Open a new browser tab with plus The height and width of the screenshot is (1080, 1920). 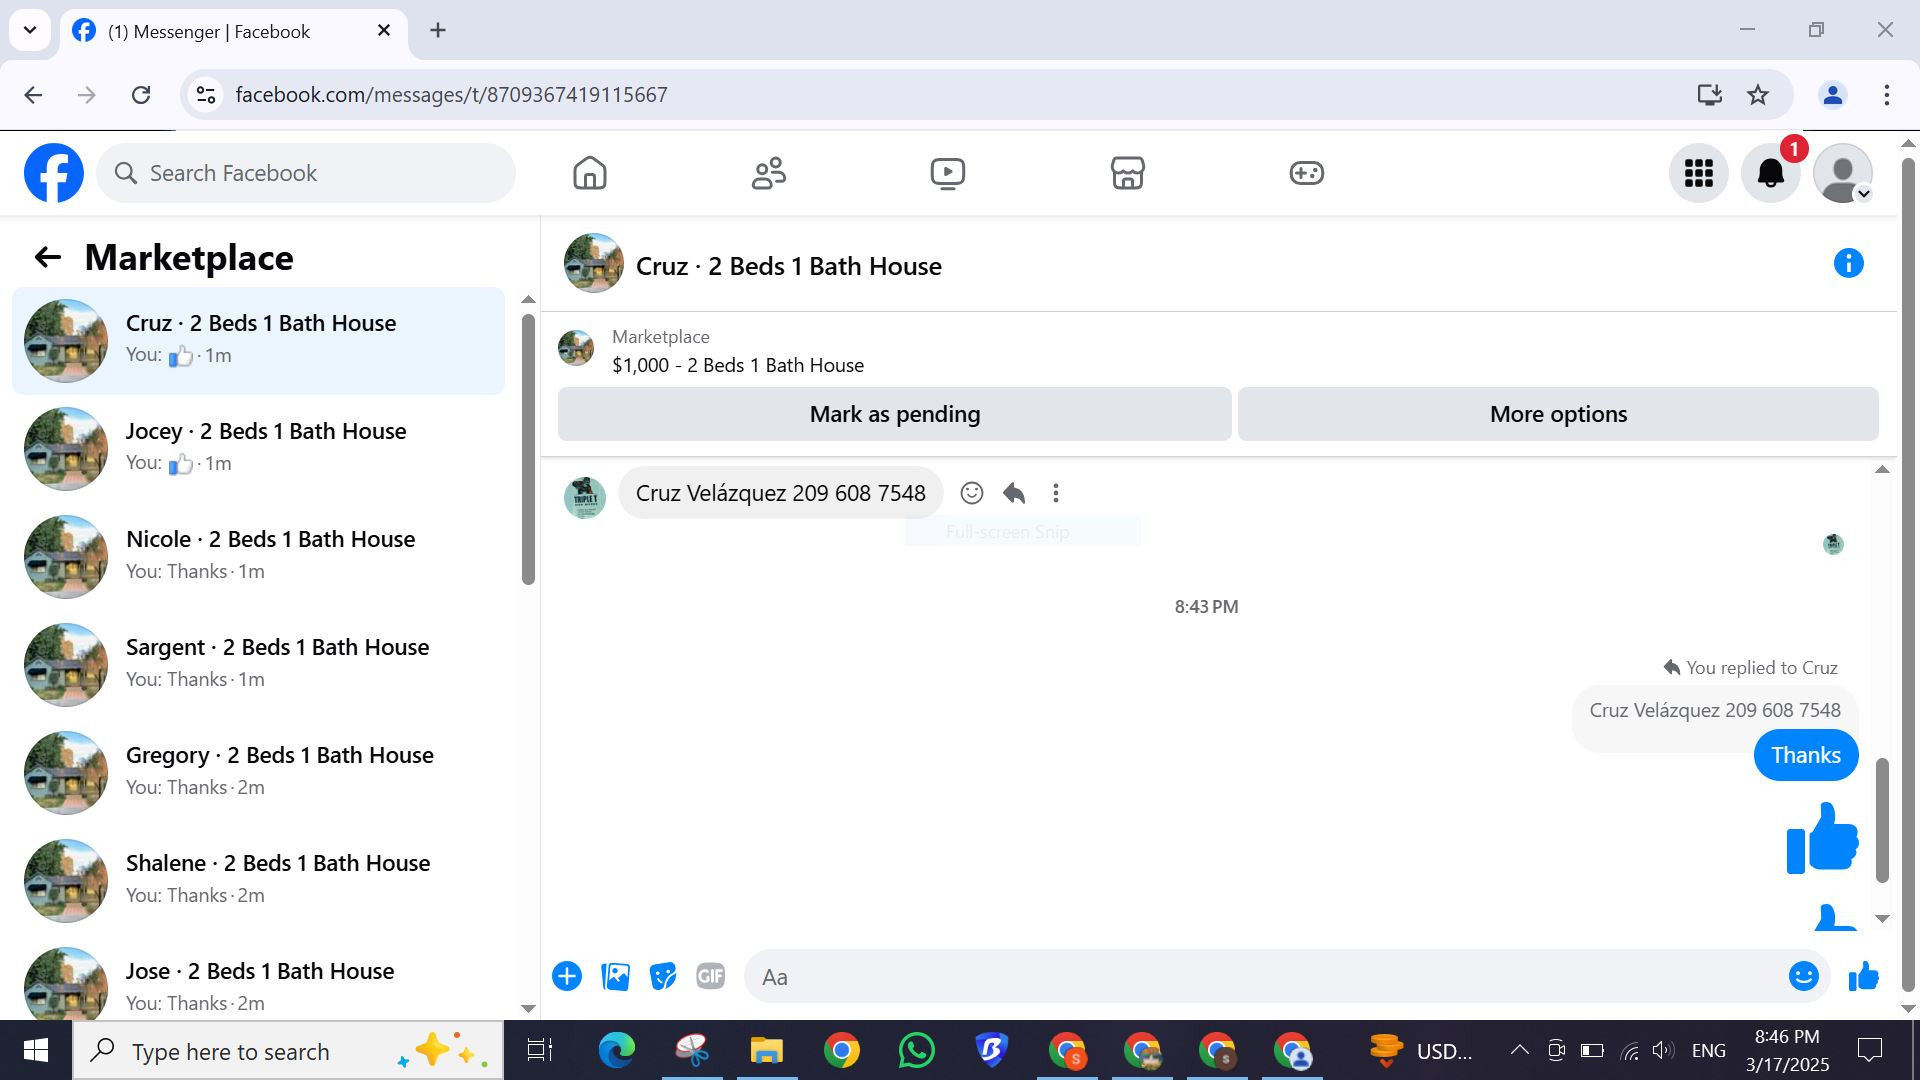[x=438, y=30]
